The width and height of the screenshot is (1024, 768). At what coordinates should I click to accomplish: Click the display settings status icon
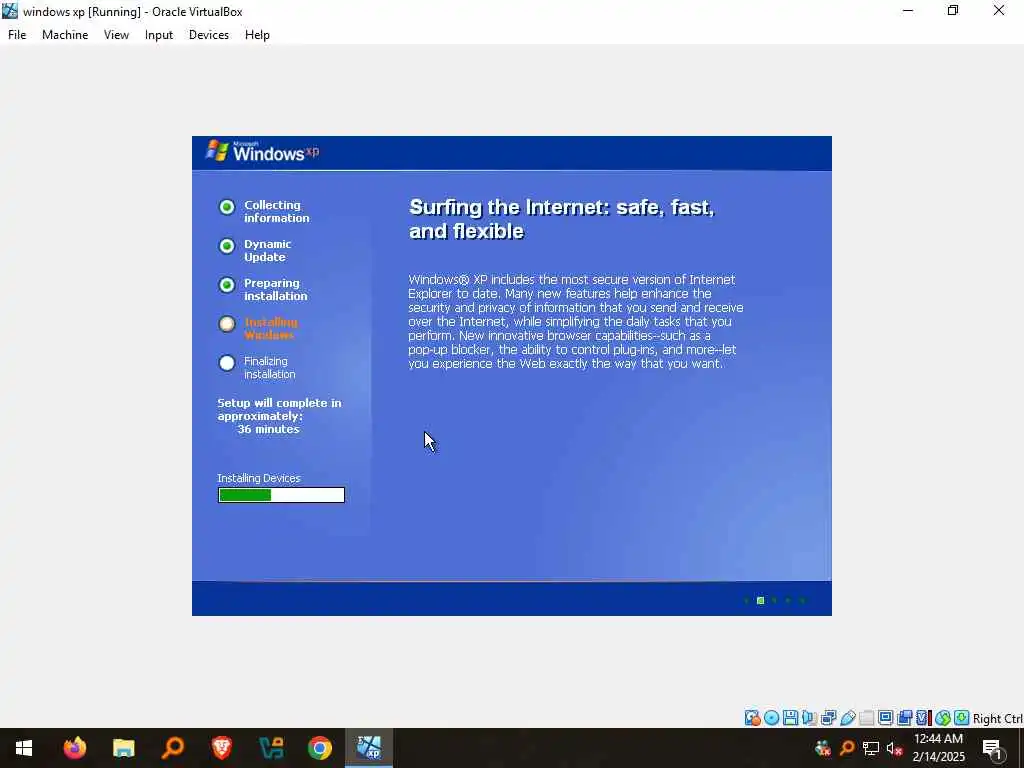(886, 718)
